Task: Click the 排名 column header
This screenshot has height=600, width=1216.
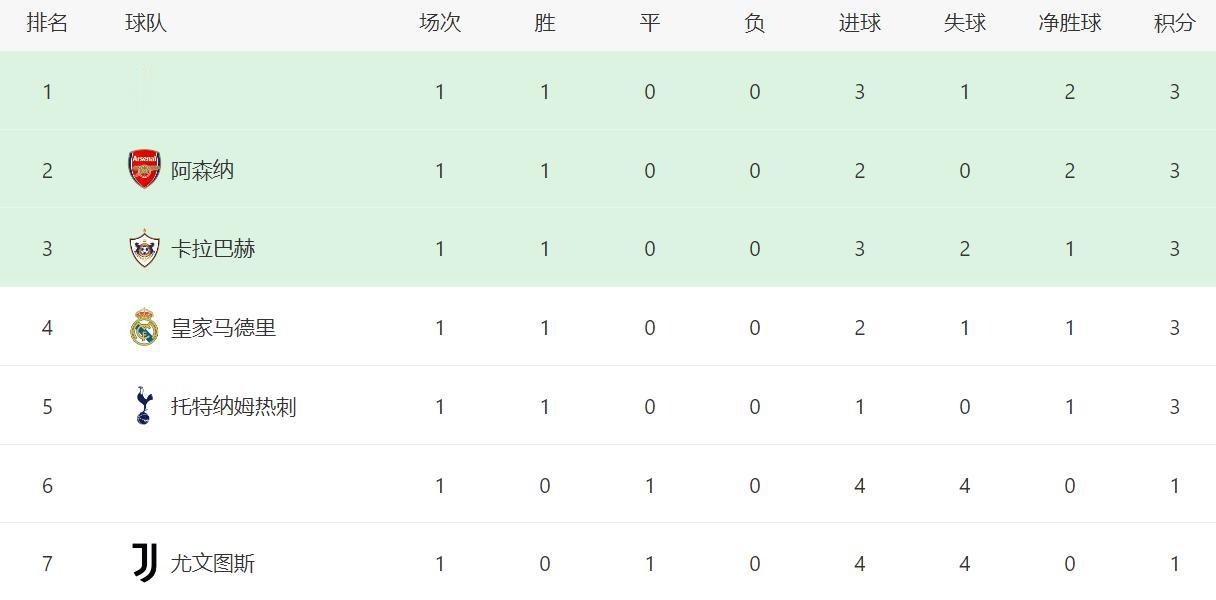Action: coord(47,23)
